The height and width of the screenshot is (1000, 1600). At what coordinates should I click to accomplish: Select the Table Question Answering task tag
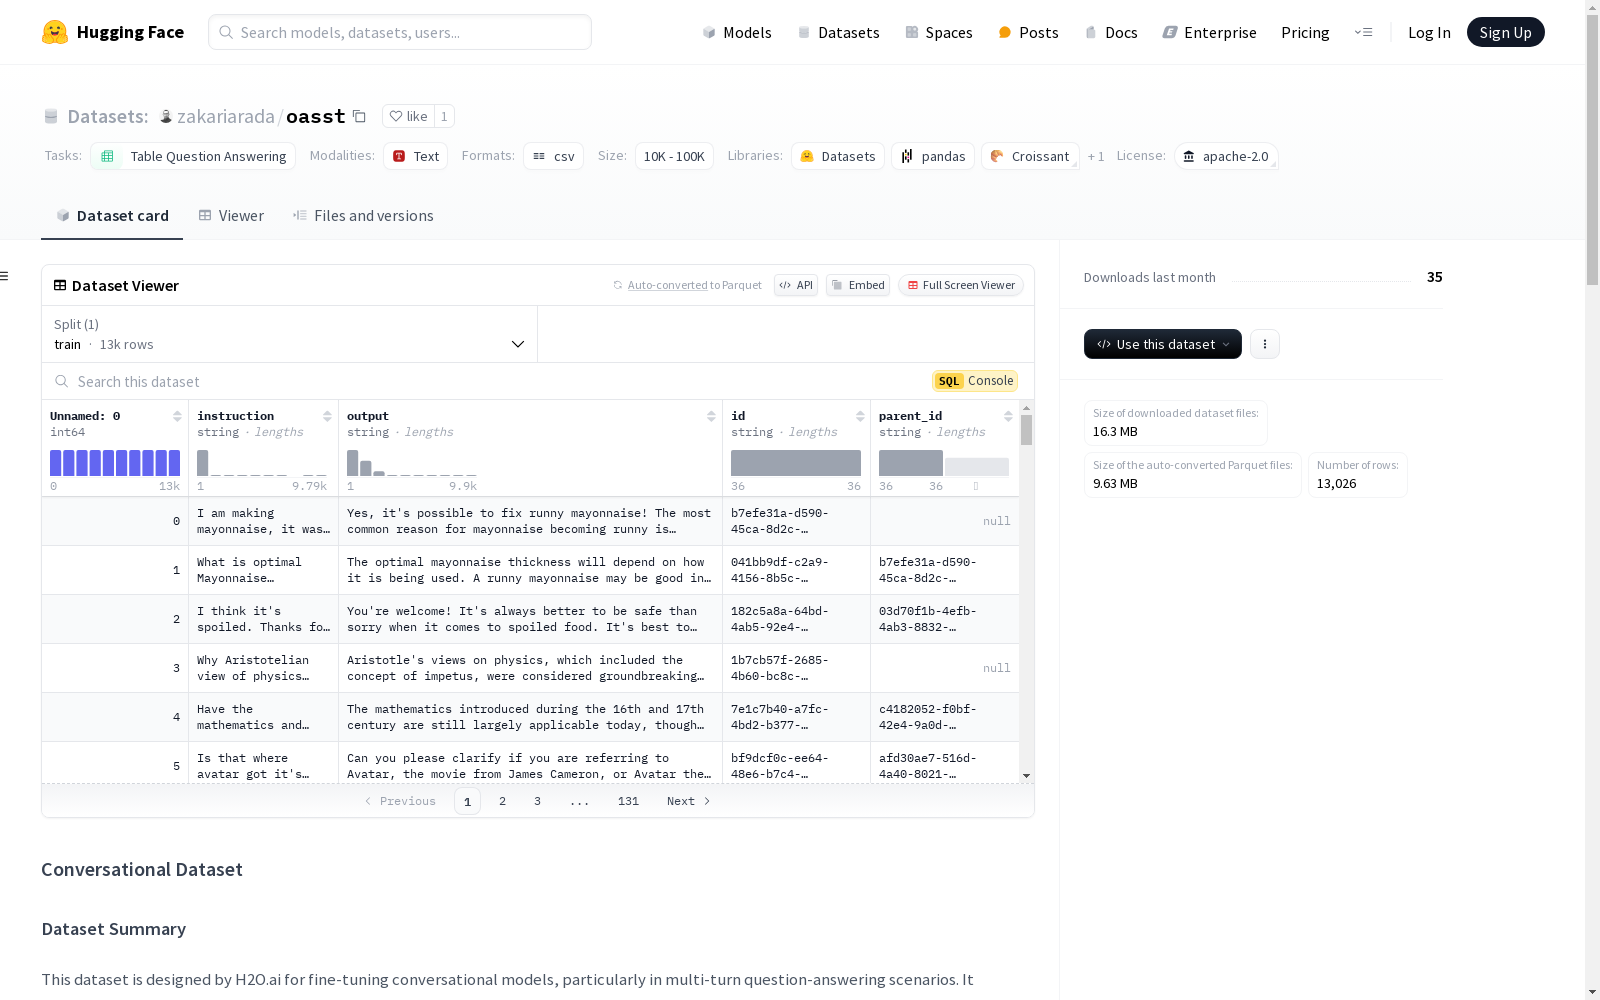tap(193, 156)
